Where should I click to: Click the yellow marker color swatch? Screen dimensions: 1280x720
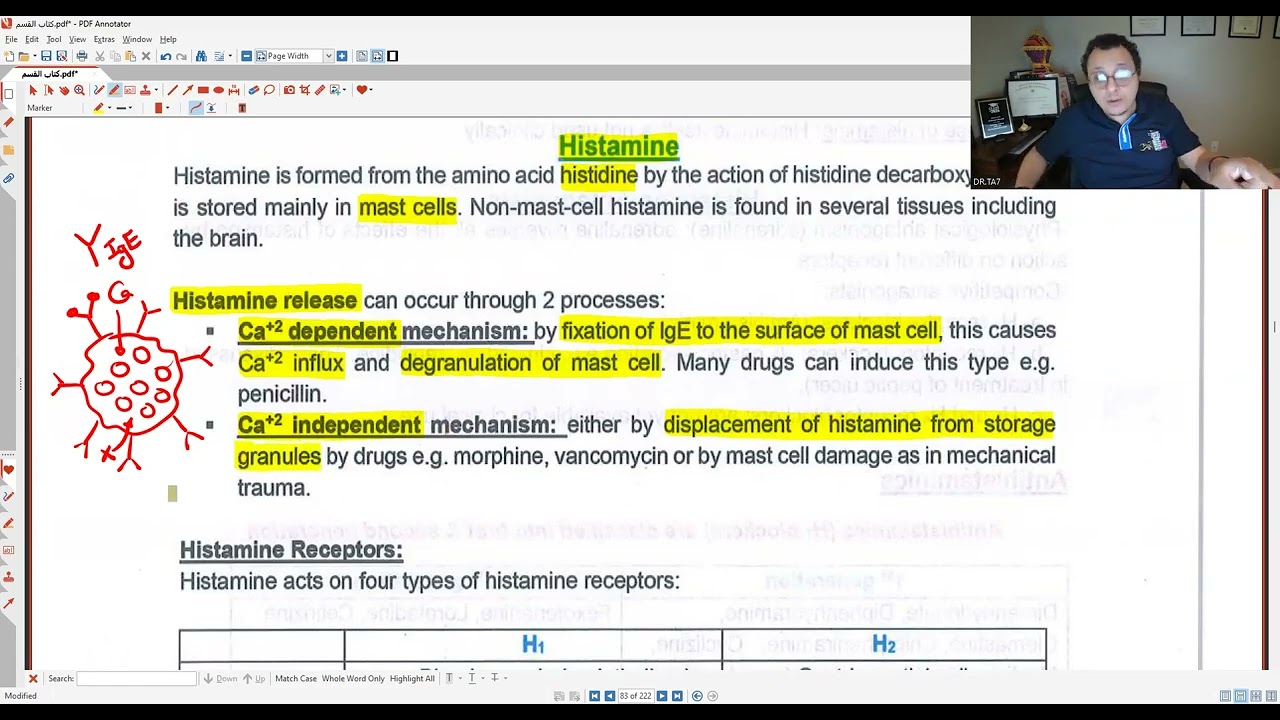[99, 107]
